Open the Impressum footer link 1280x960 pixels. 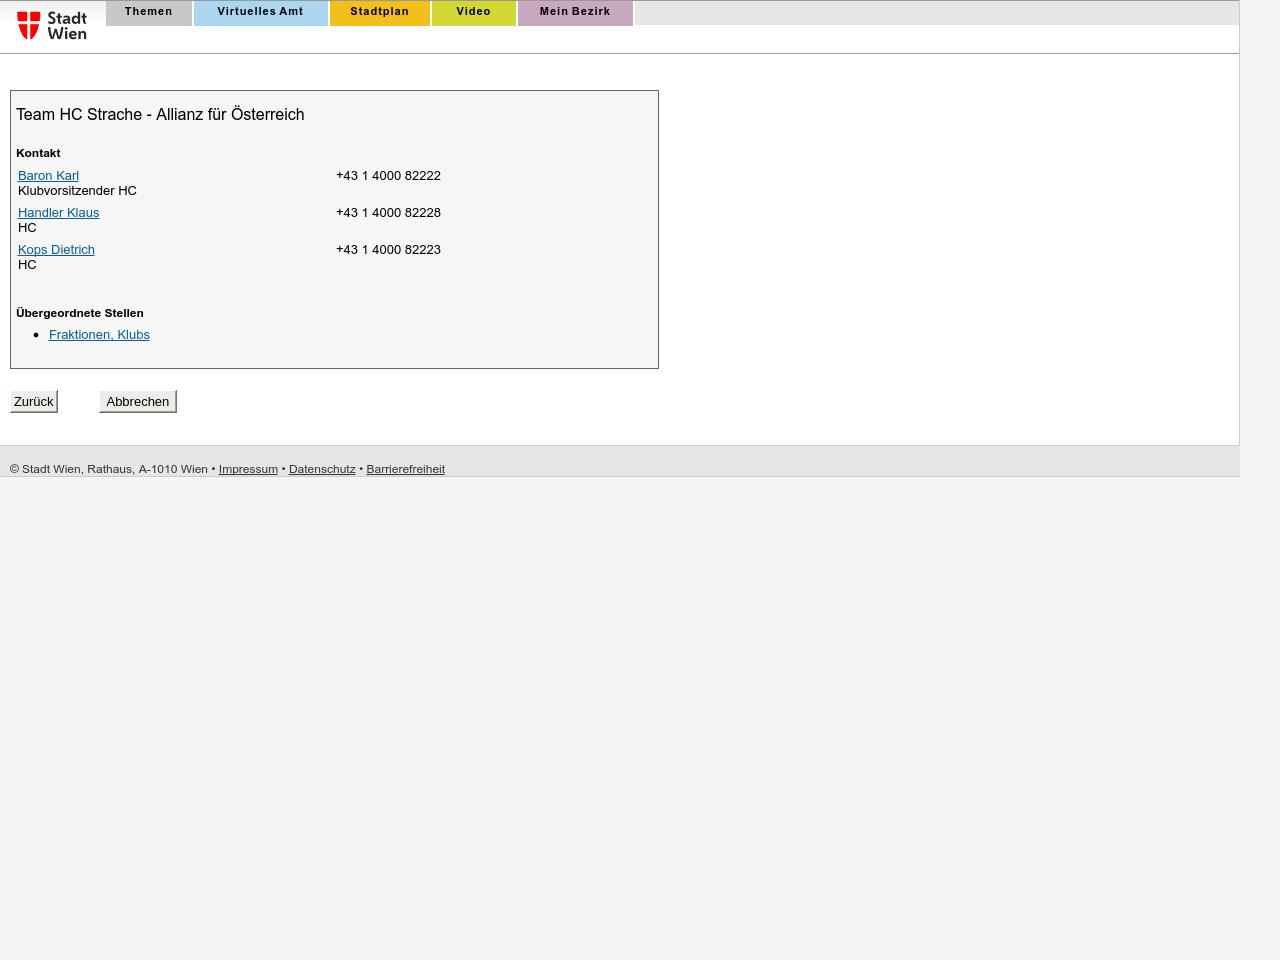pos(248,469)
